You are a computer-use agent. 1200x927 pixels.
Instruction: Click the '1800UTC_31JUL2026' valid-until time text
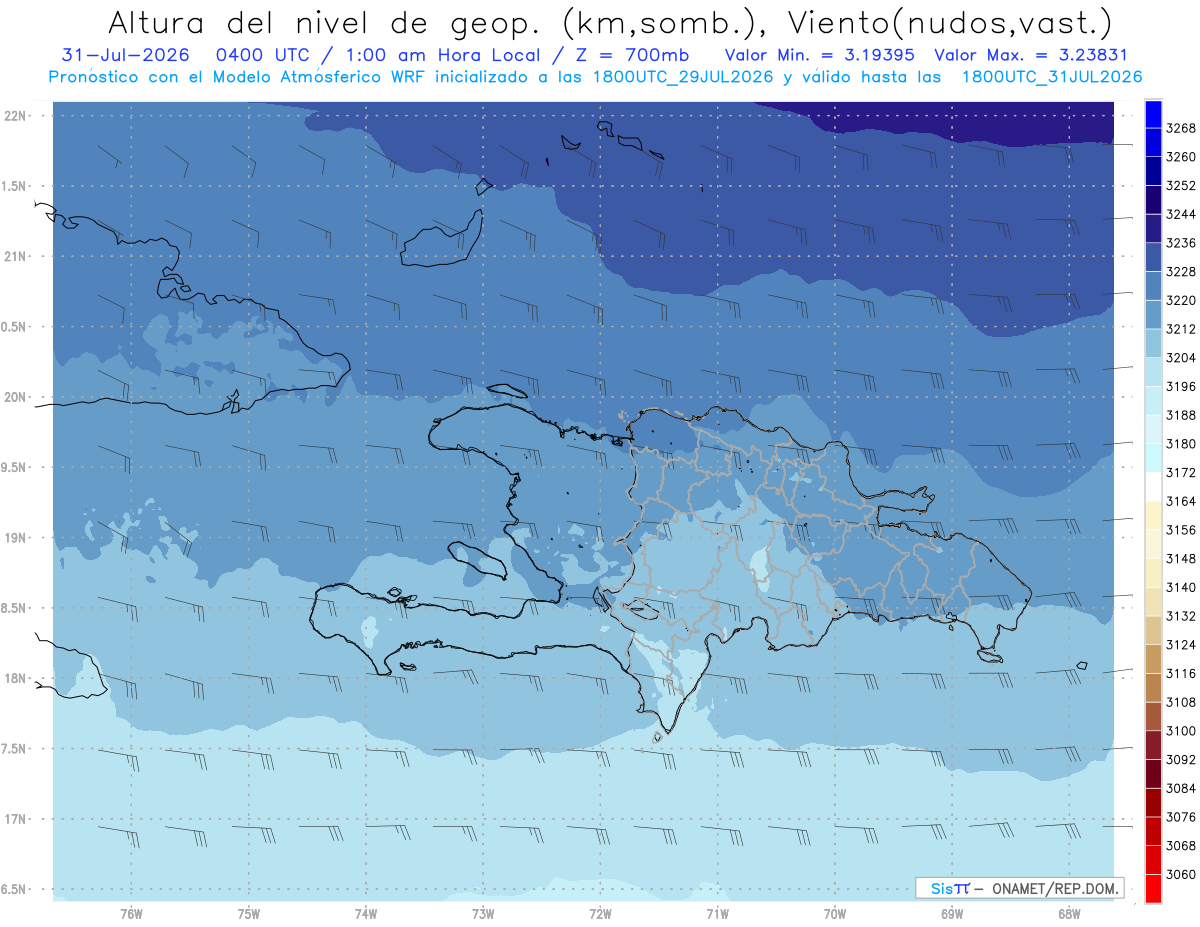click(x=1052, y=77)
